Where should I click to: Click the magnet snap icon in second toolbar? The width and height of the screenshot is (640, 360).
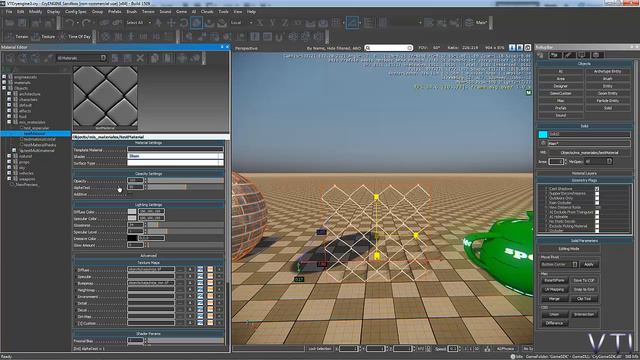click(x=280, y=37)
